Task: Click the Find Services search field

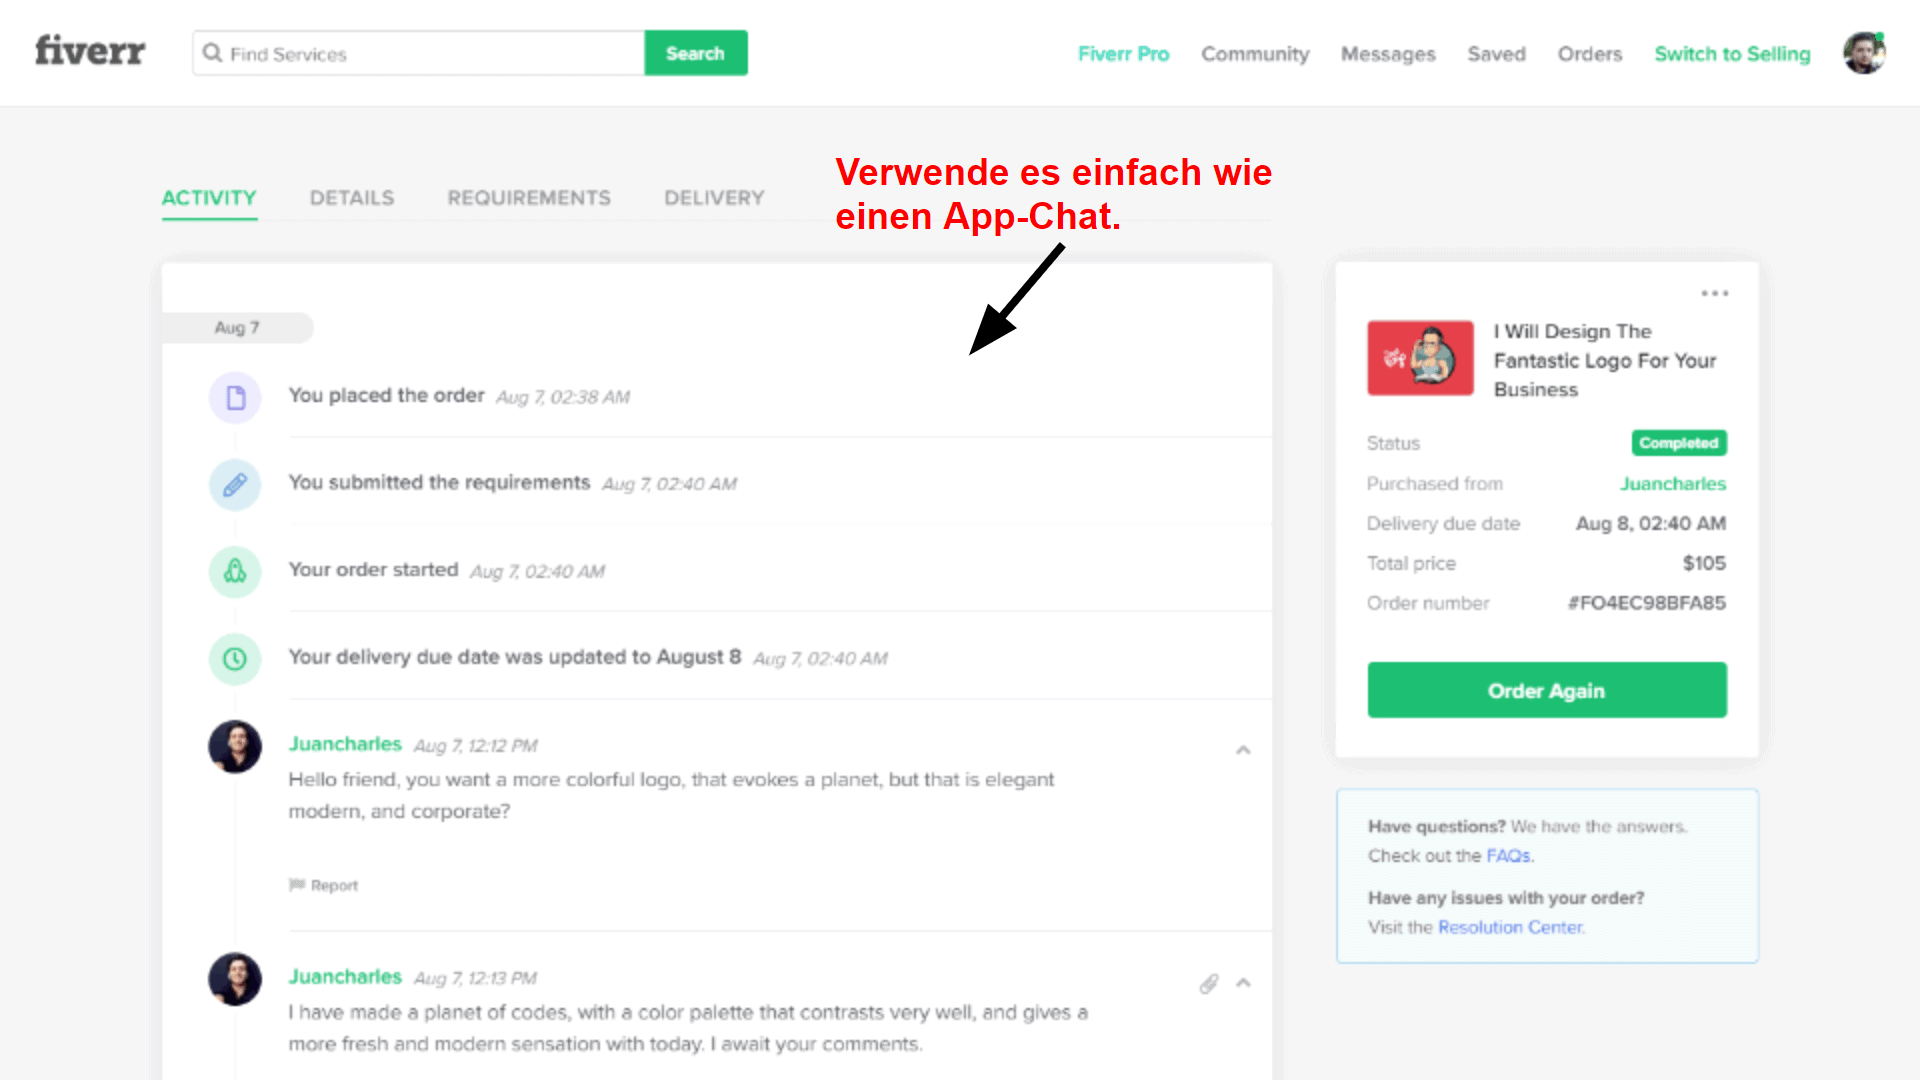Action: [419, 53]
